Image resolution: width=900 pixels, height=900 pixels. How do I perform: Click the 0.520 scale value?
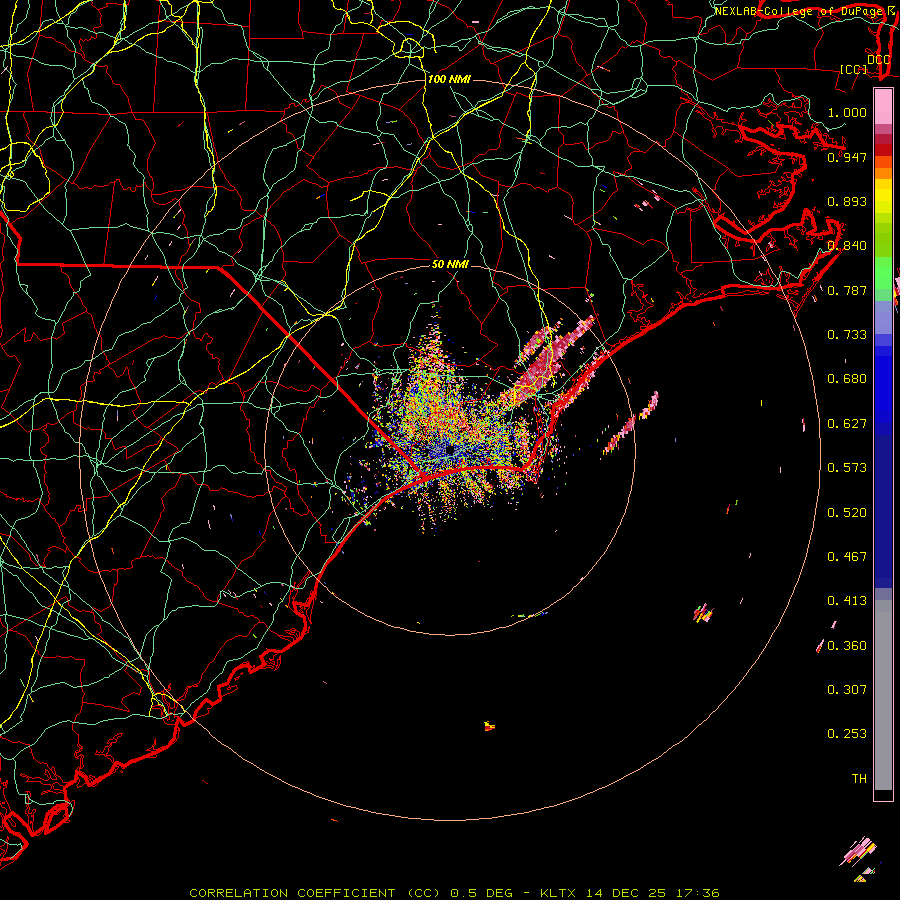coord(847,513)
